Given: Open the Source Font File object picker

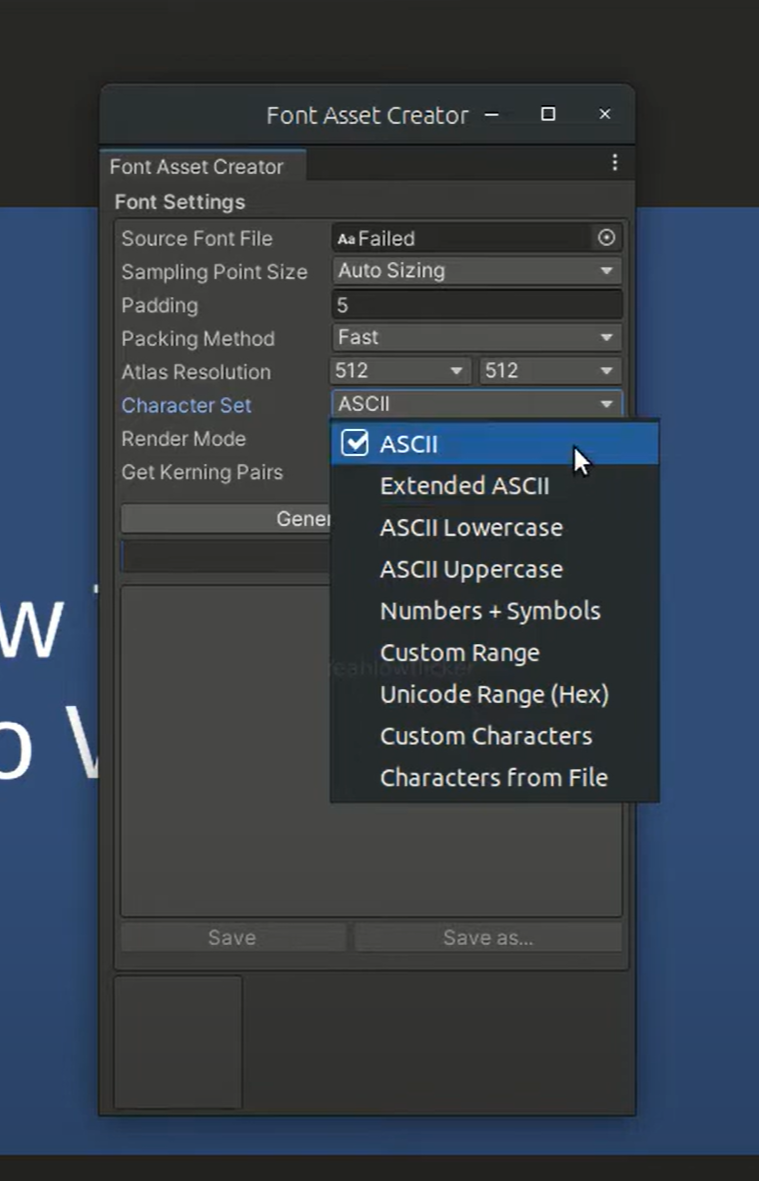Looking at the screenshot, I should click(606, 238).
